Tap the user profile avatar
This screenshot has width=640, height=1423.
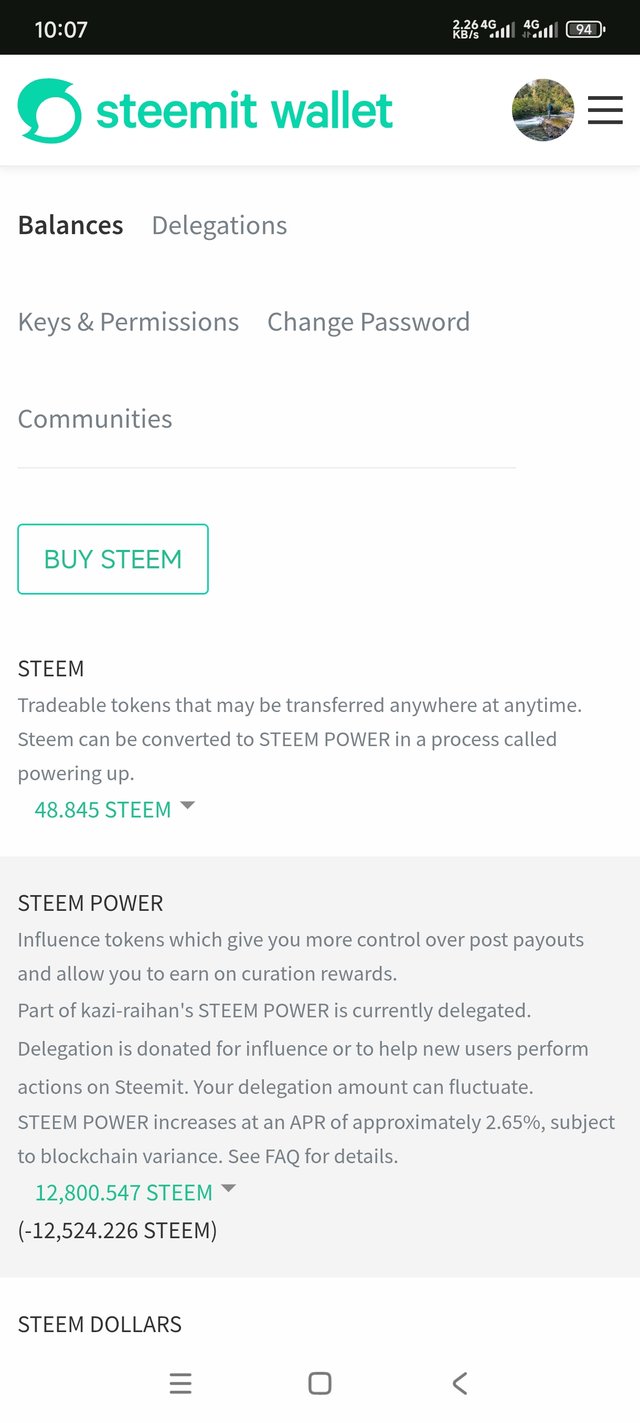[x=543, y=110]
